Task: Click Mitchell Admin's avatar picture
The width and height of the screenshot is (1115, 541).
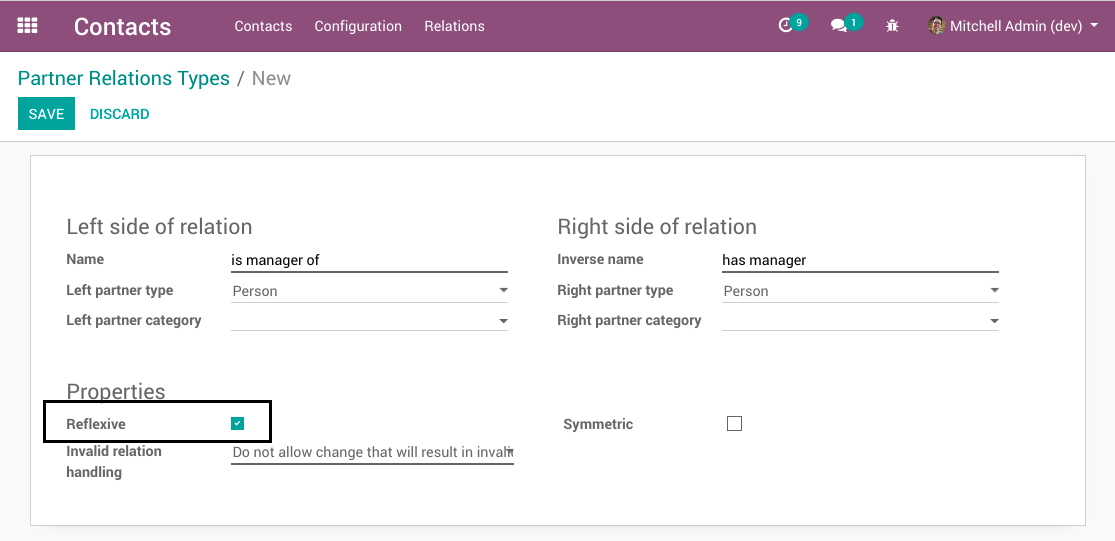Action: [936, 26]
